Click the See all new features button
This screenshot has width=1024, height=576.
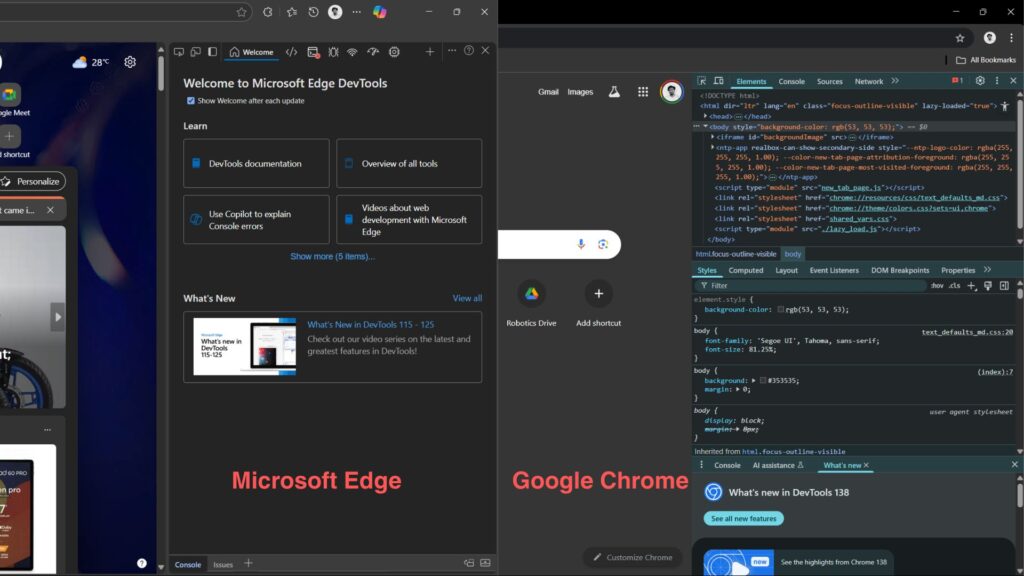(x=743, y=519)
